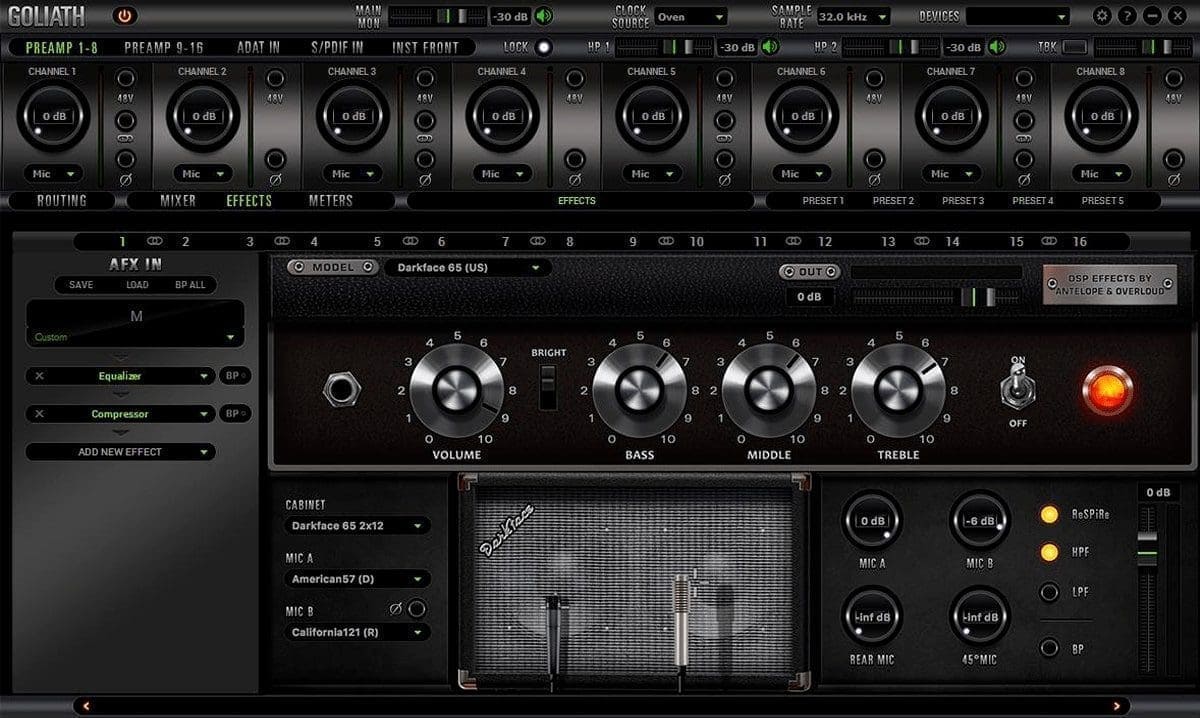Click the LOAD button under AFX IN
The width and height of the screenshot is (1200, 718).
137,285
